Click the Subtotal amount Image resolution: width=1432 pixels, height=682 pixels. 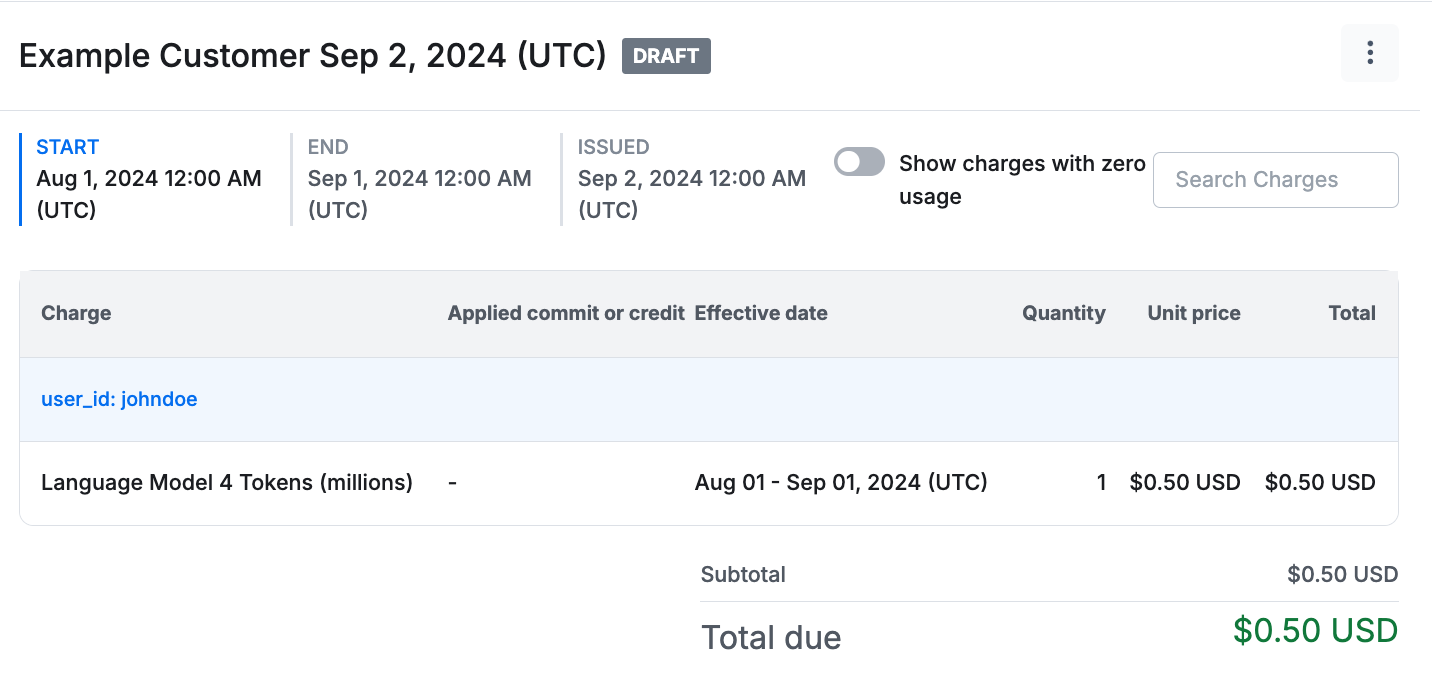1342,575
